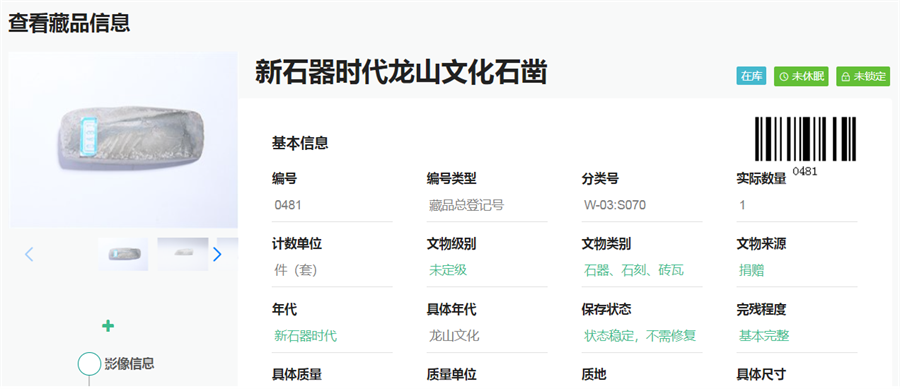Click the title 新石器时代龙山文化石凿
This screenshot has height=389, width=900.
point(401,73)
